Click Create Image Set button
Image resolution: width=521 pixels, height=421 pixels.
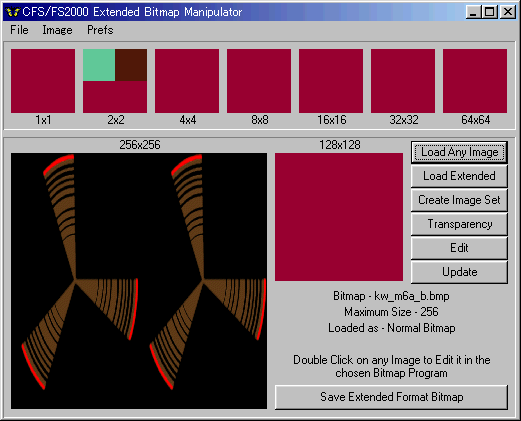tap(459, 200)
